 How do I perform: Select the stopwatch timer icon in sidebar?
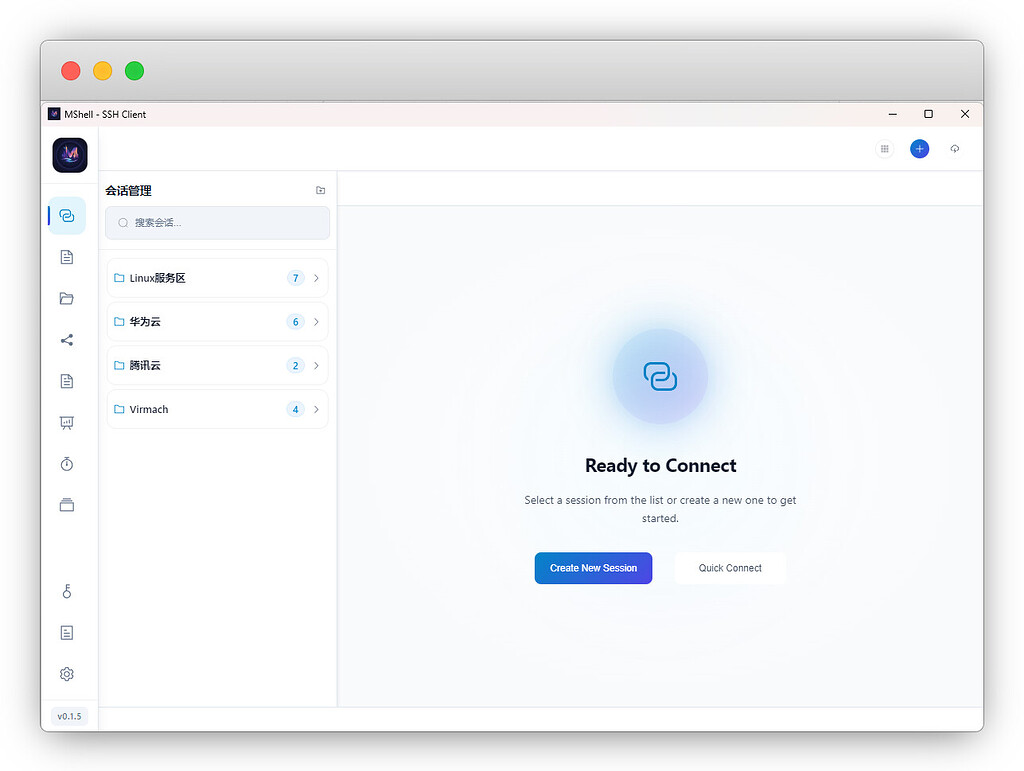[67, 464]
